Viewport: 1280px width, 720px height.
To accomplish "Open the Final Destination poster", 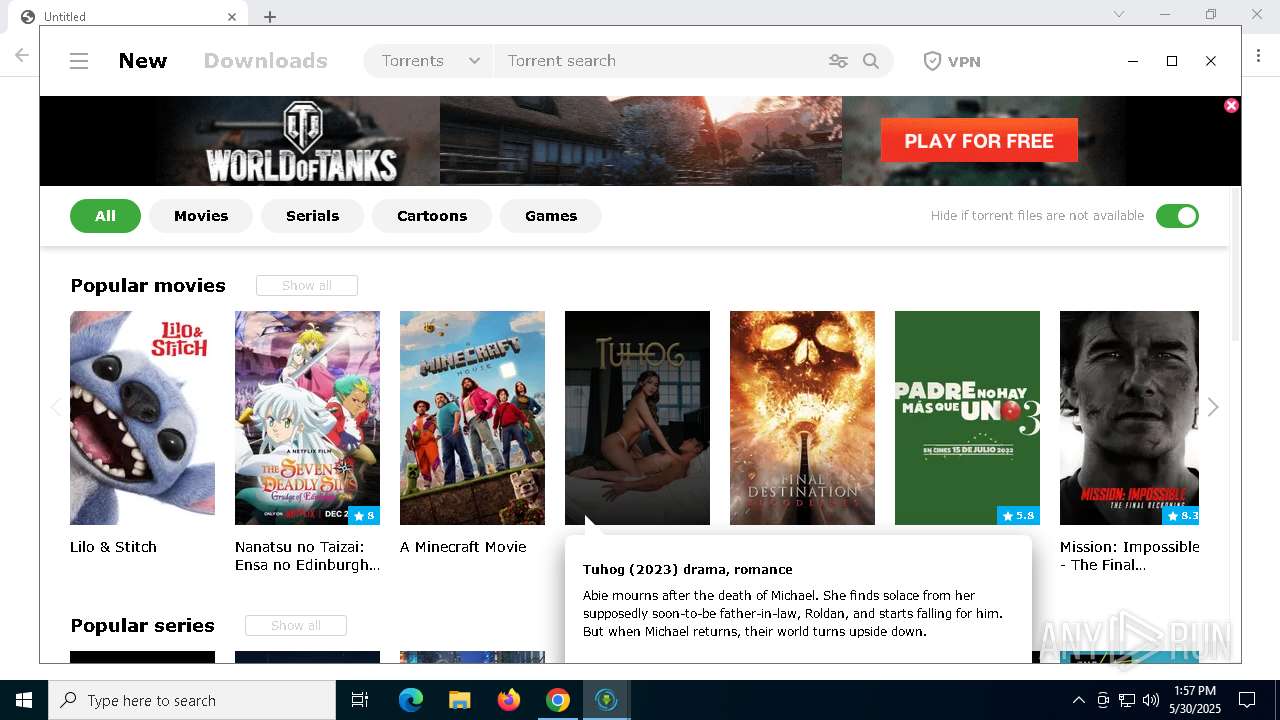I will 802,418.
